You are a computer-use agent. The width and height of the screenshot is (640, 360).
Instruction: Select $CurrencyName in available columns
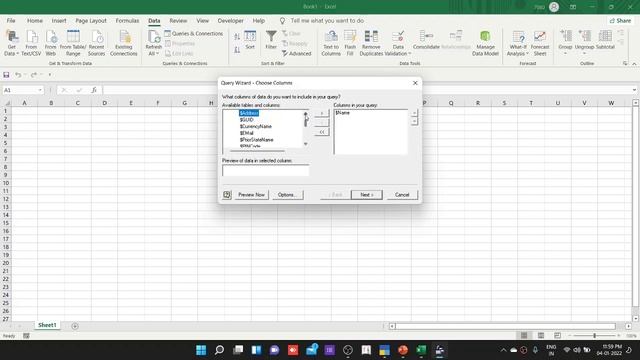click(256, 126)
